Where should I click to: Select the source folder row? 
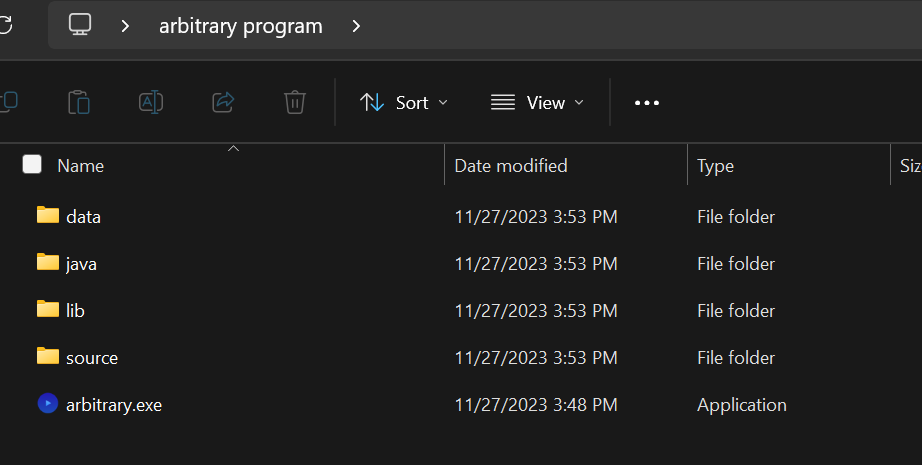[461, 357]
